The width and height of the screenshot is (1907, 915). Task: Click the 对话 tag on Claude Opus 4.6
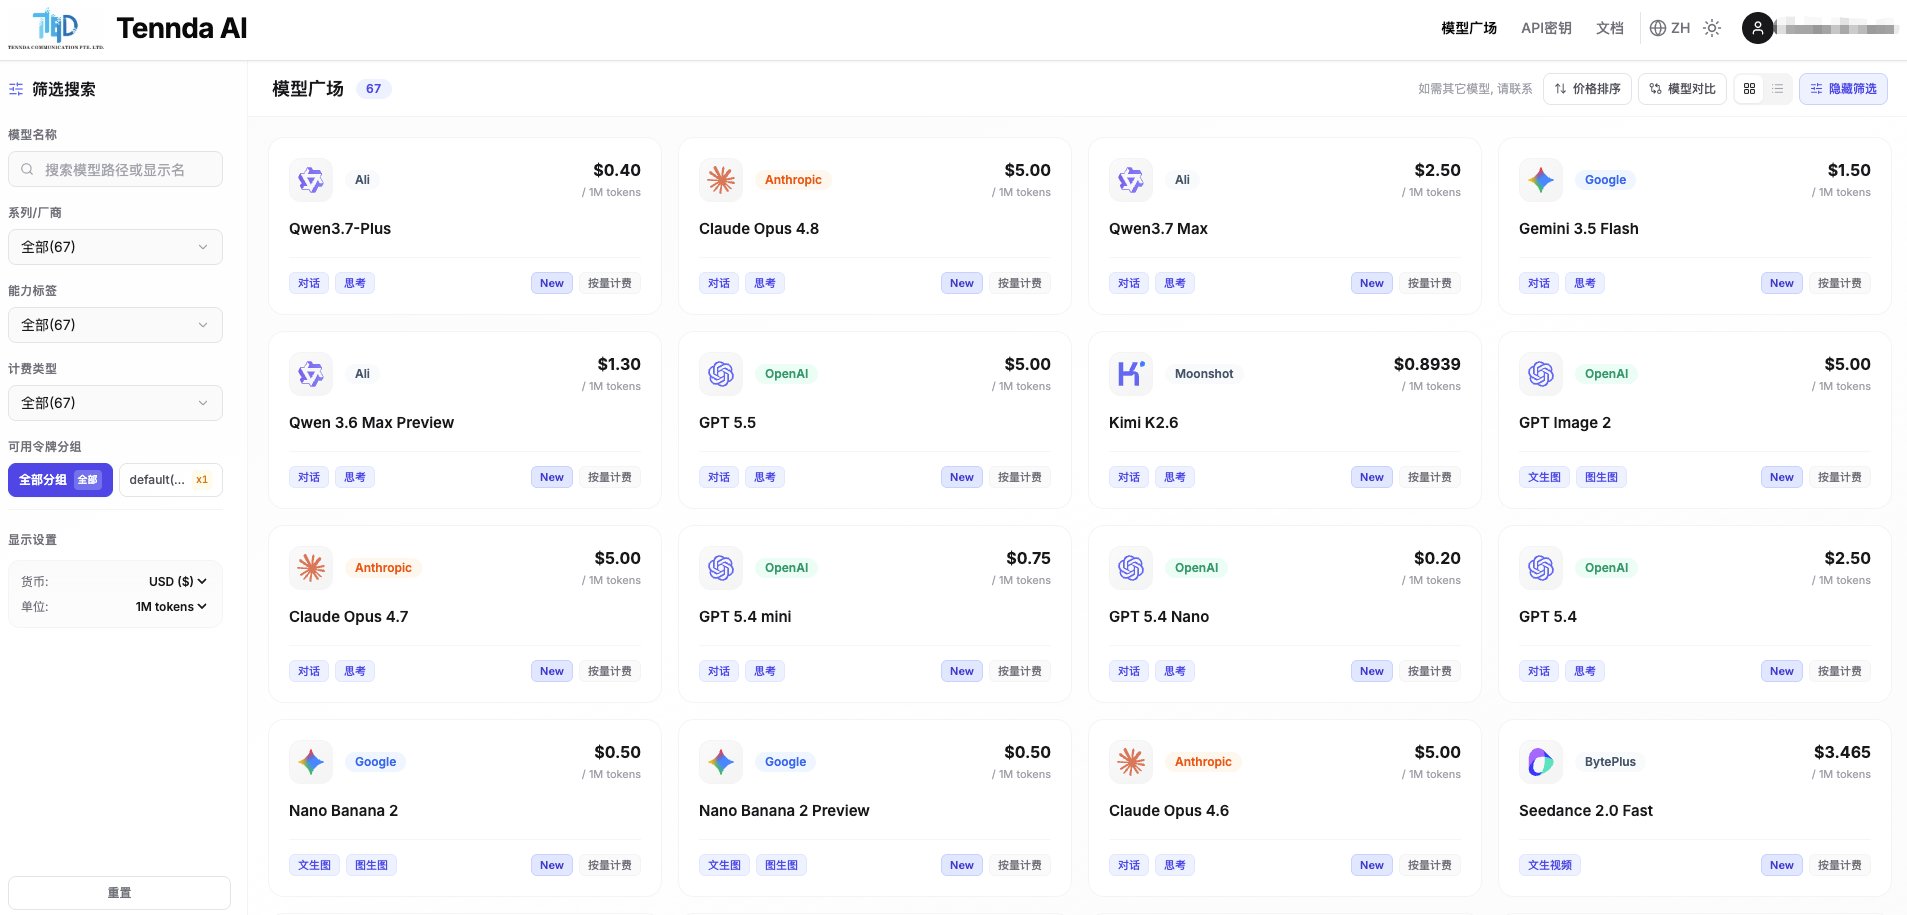pyautogui.click(x=1129, y=865)
